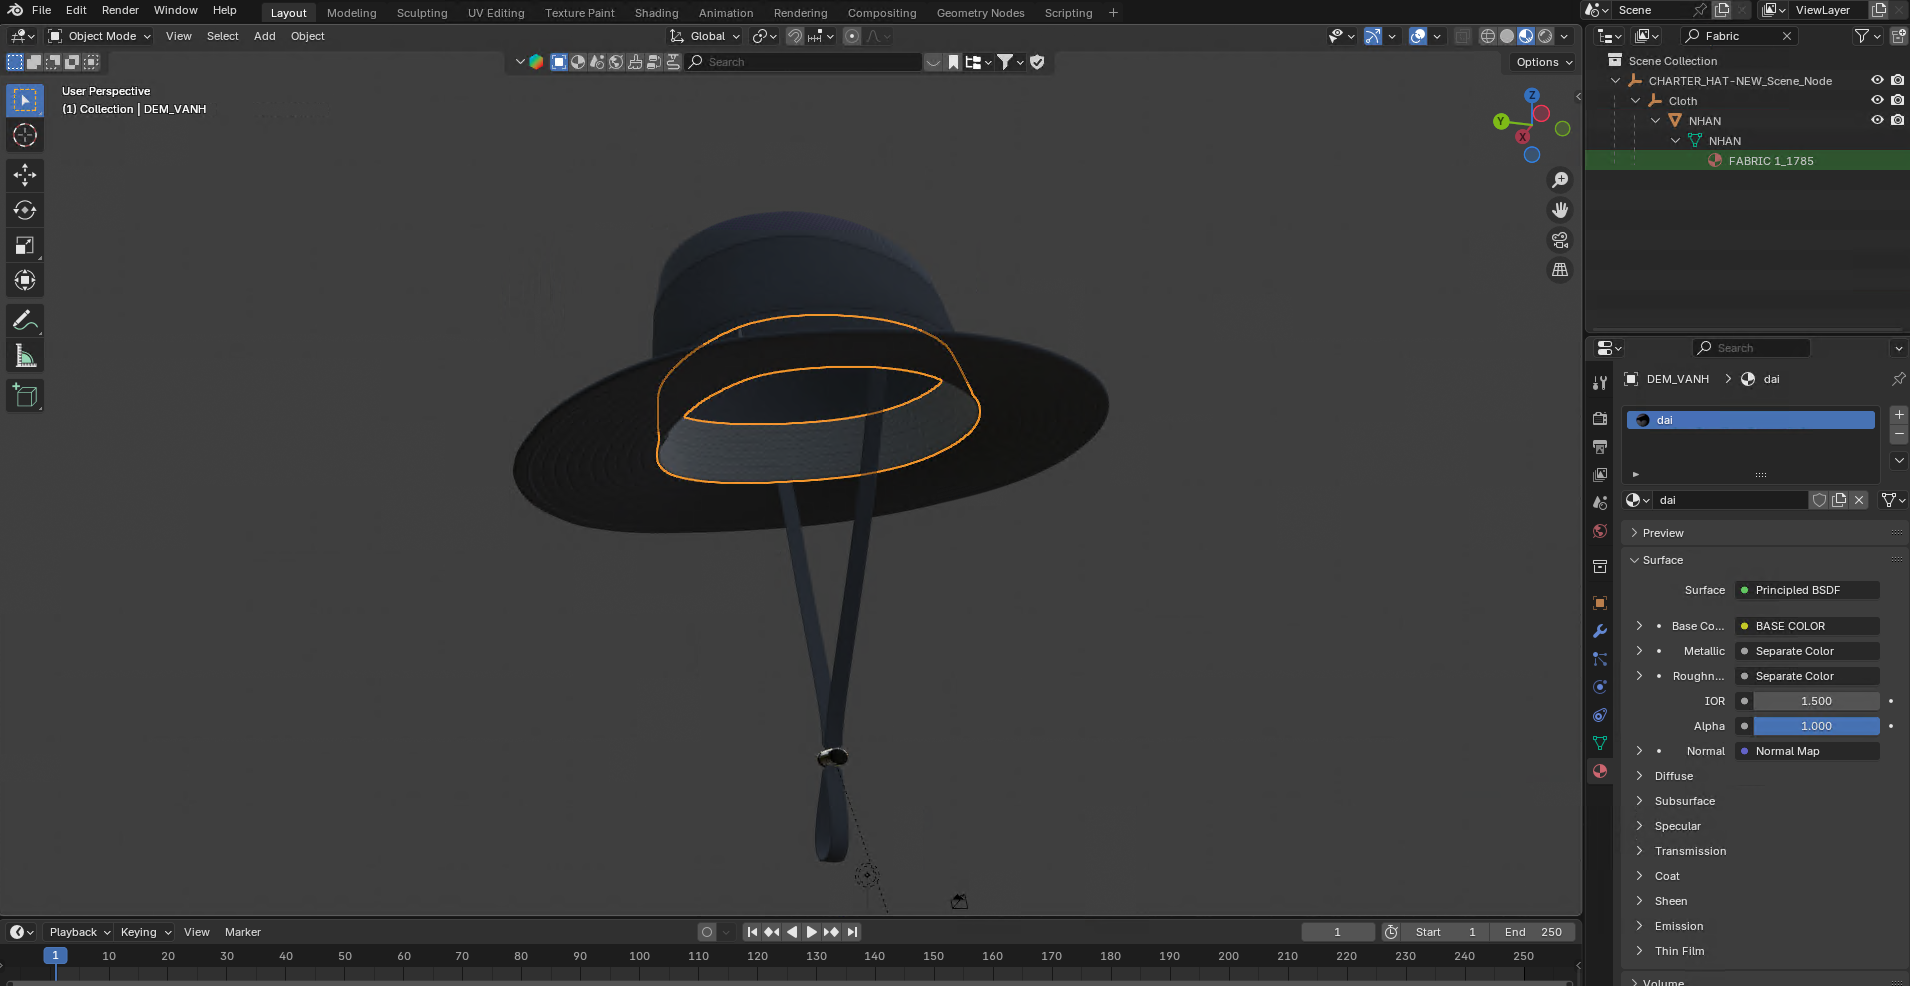Select the 3D Cursor tool
This screenshot has height=986, width=1910.
point(25,135)
